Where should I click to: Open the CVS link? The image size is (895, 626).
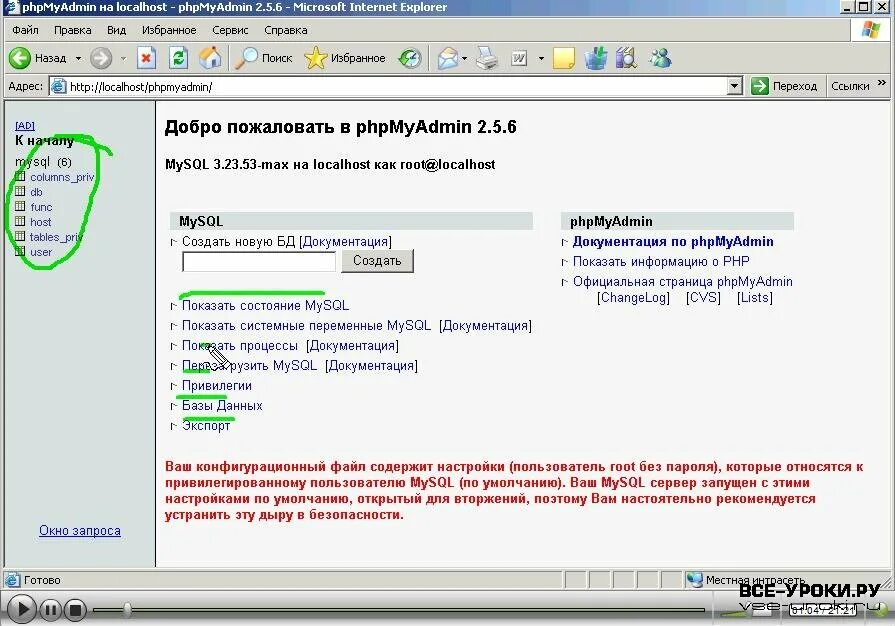[x=703, y=298]
